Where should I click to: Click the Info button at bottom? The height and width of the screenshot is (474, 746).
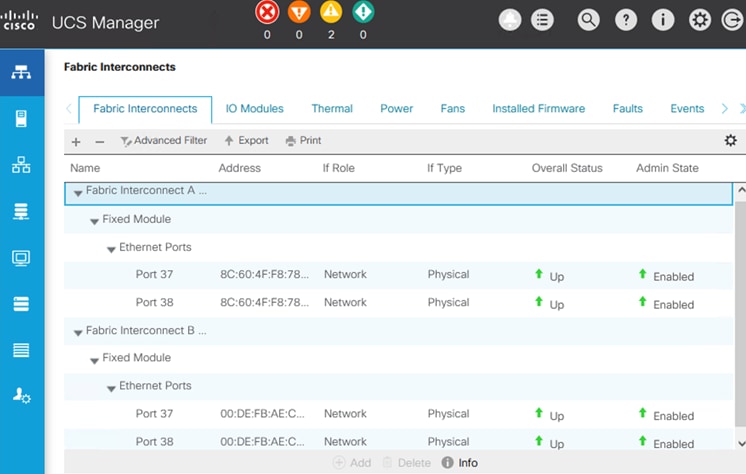[x=460, y=463]
